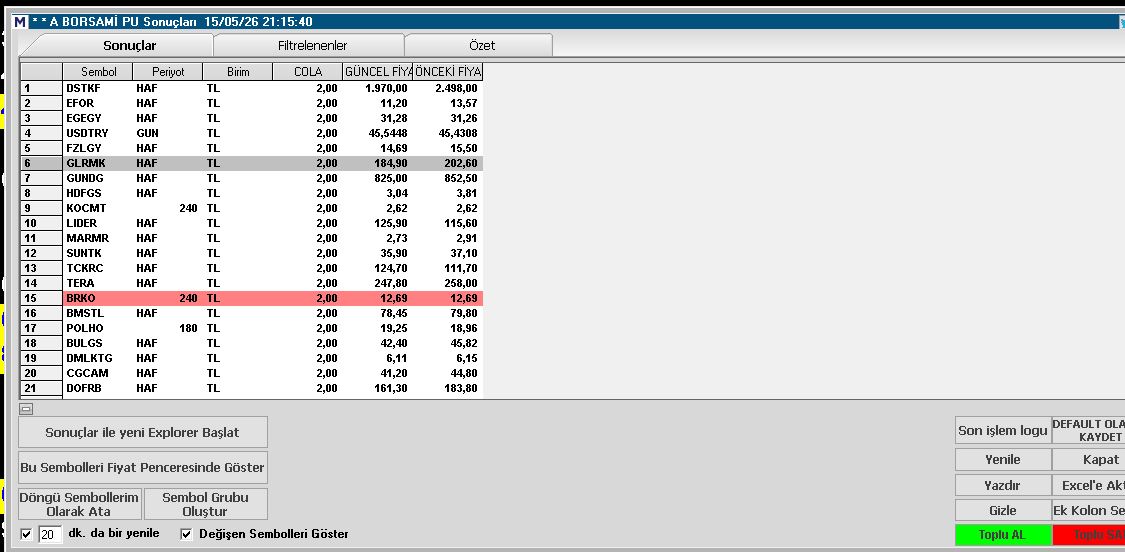Click the Ek Kolon Seç button
Image resolution: width=1125 pixels, height=552 pixels.
click(x=1088, y=510)
